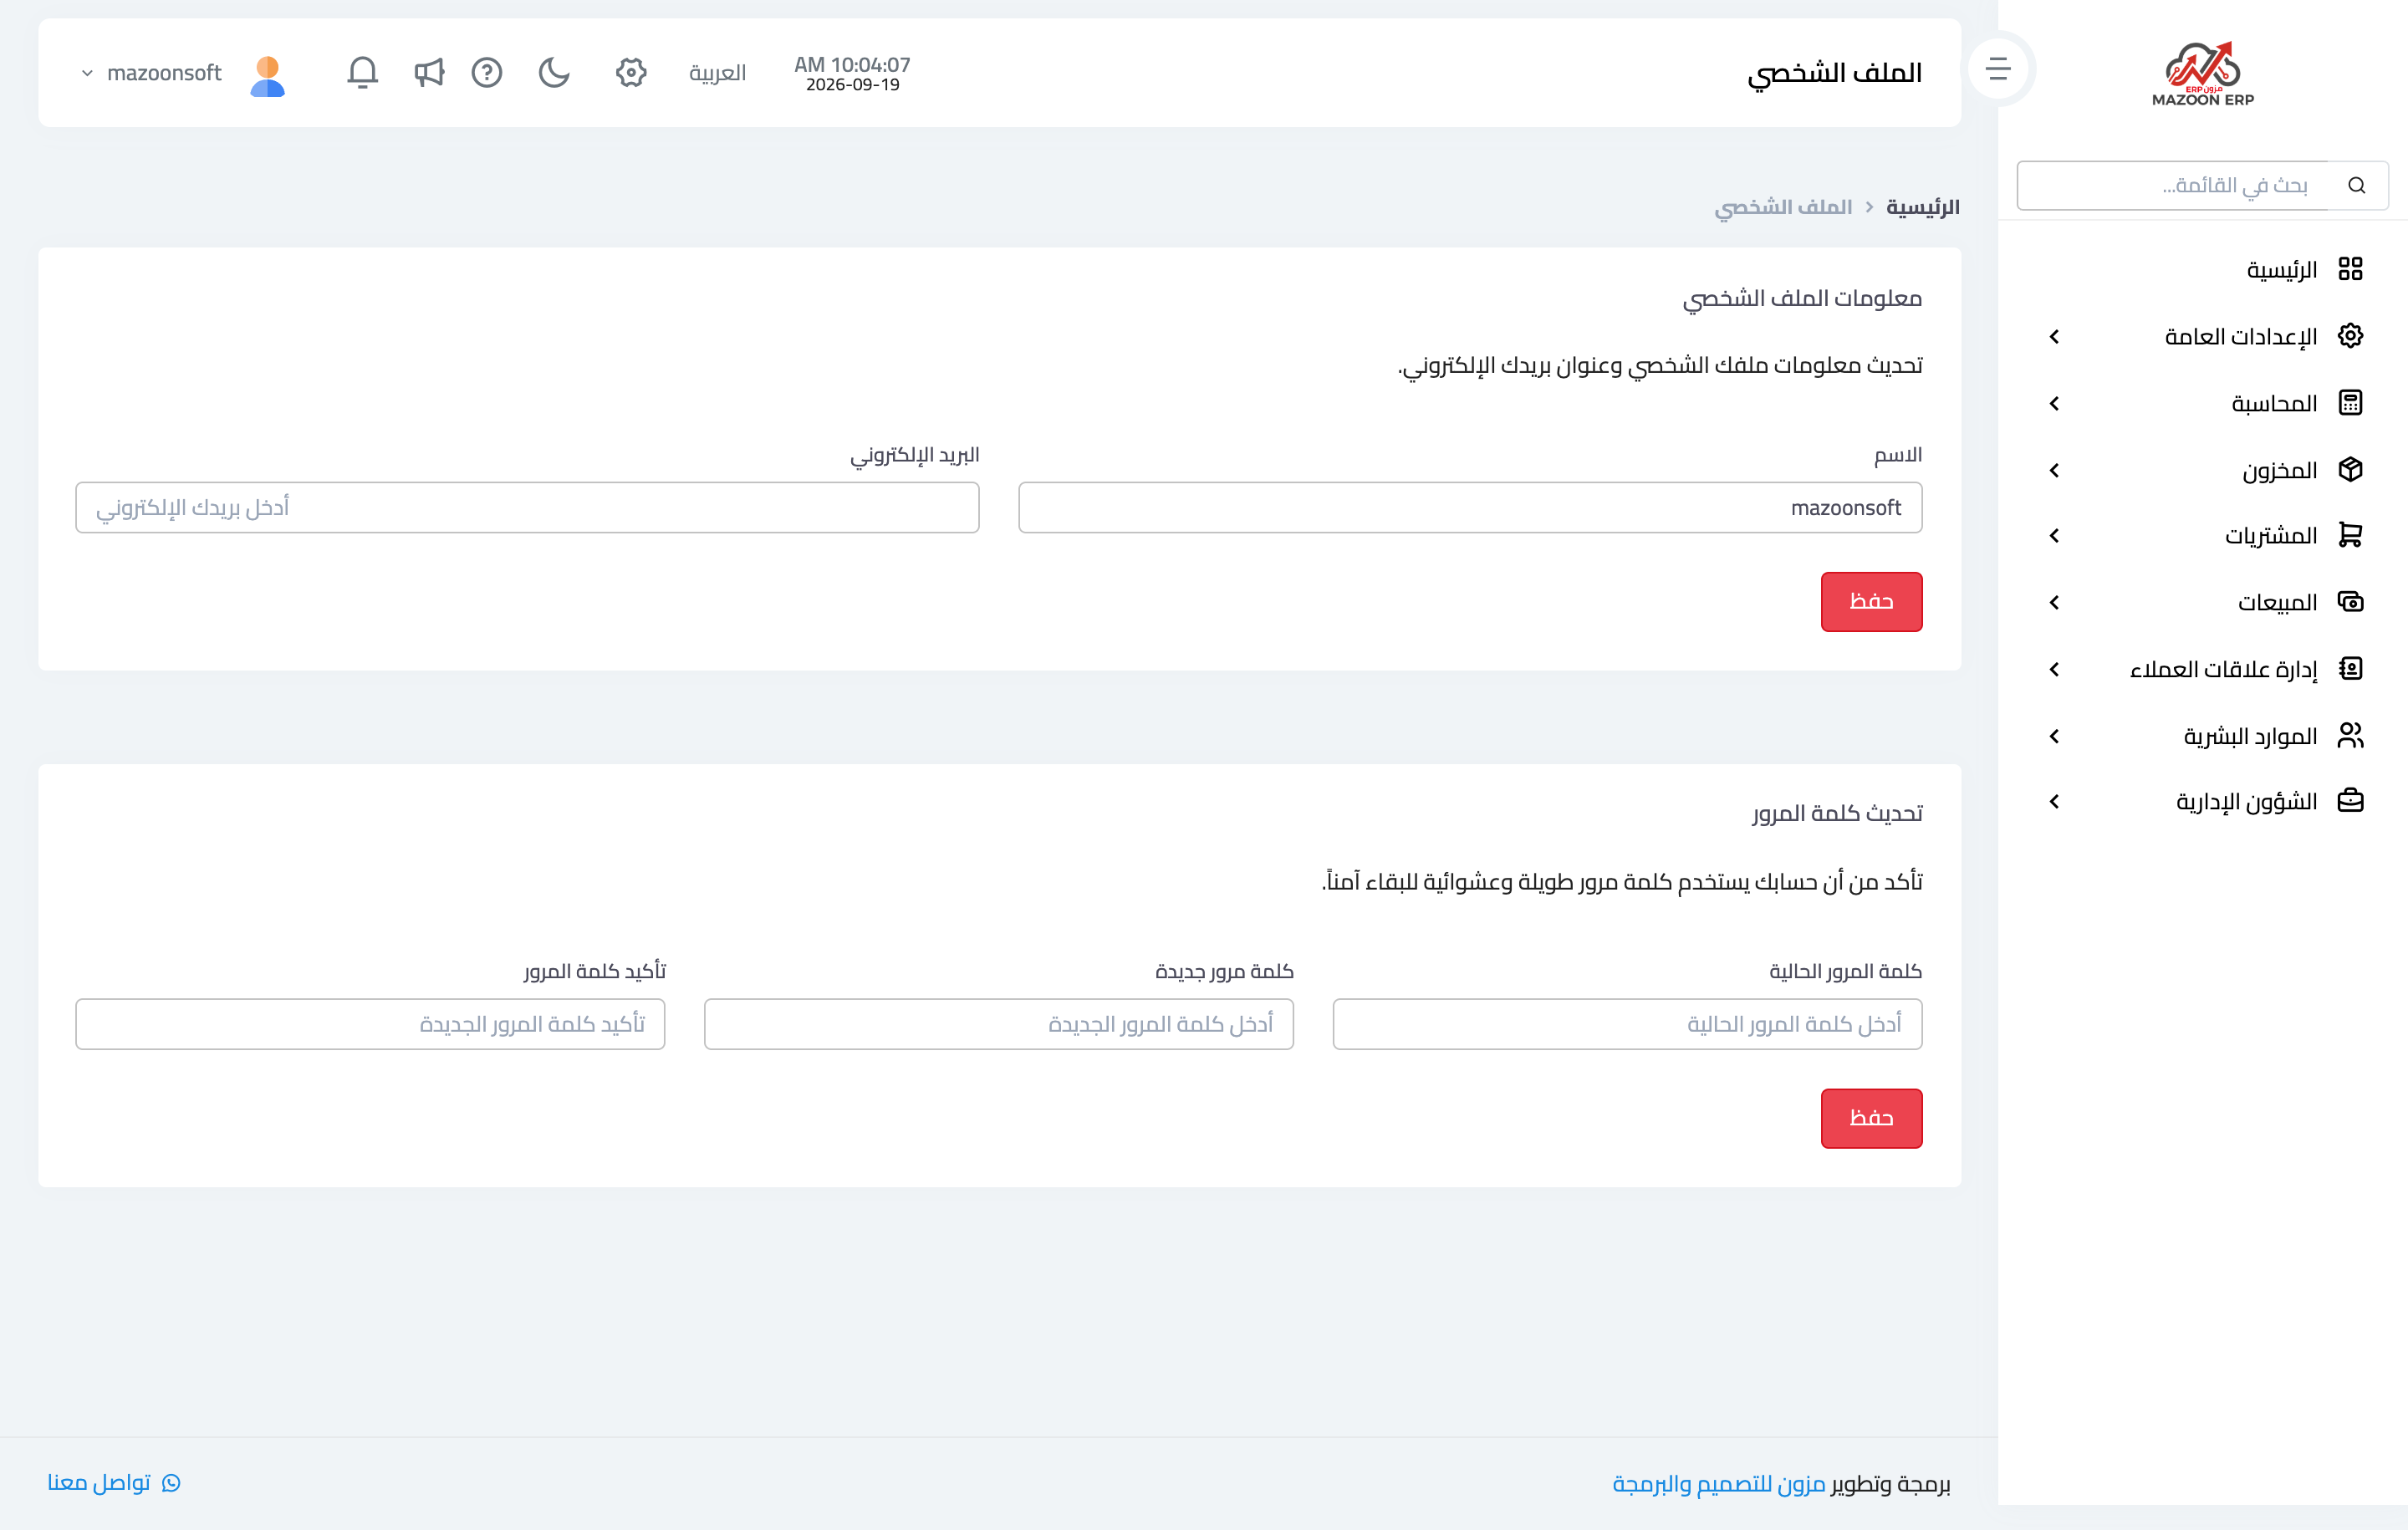Viewport: 2408px width, 1530px height.
Task: Focus the كلمة مرور جديدة field
Action: 999,1024
